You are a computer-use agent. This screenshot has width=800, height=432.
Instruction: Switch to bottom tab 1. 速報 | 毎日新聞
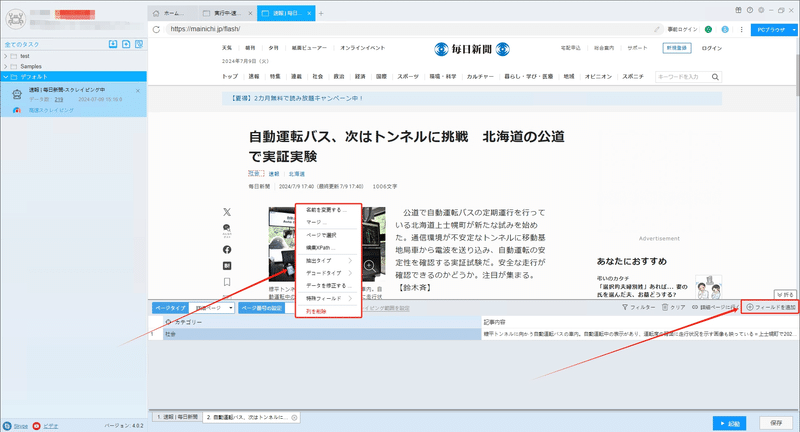pos(177,417)
